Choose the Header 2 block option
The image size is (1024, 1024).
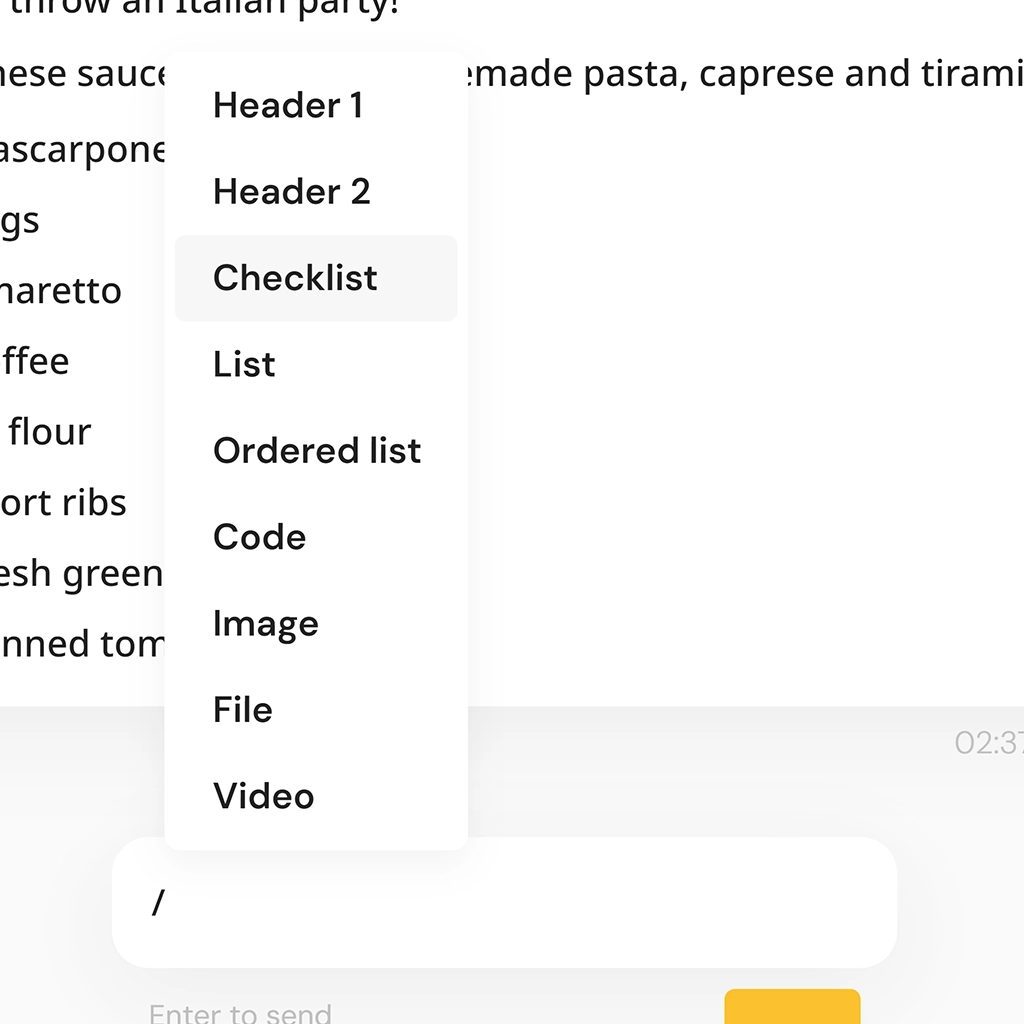click(x=291, y=191)
